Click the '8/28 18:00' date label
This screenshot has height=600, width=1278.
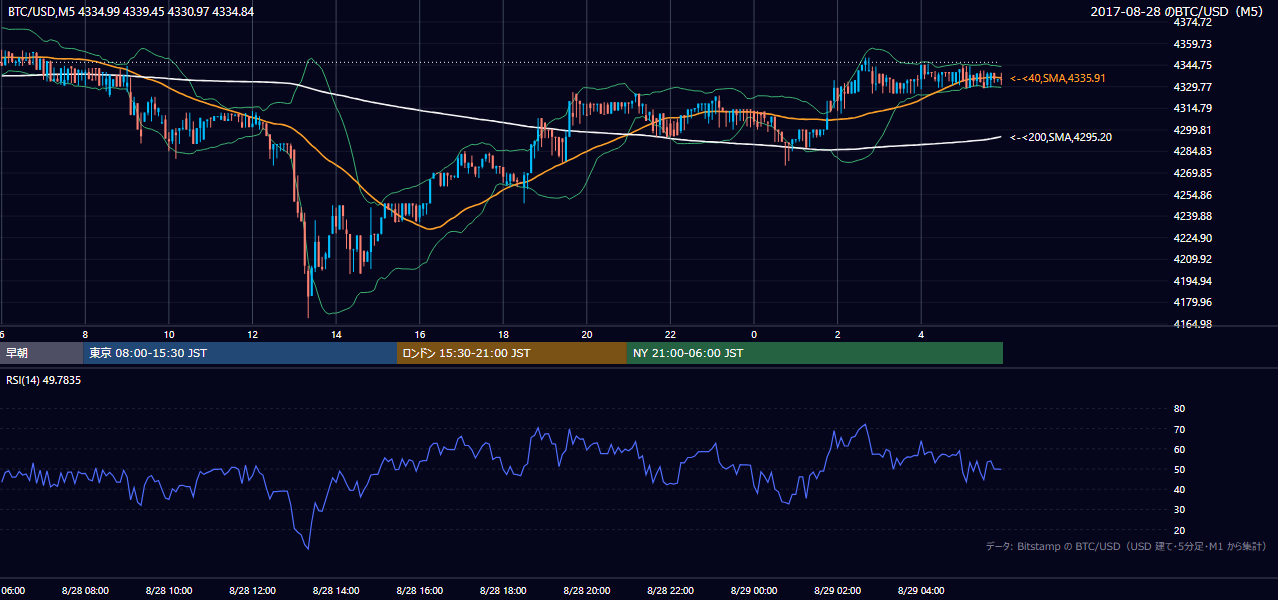point(503,591)
